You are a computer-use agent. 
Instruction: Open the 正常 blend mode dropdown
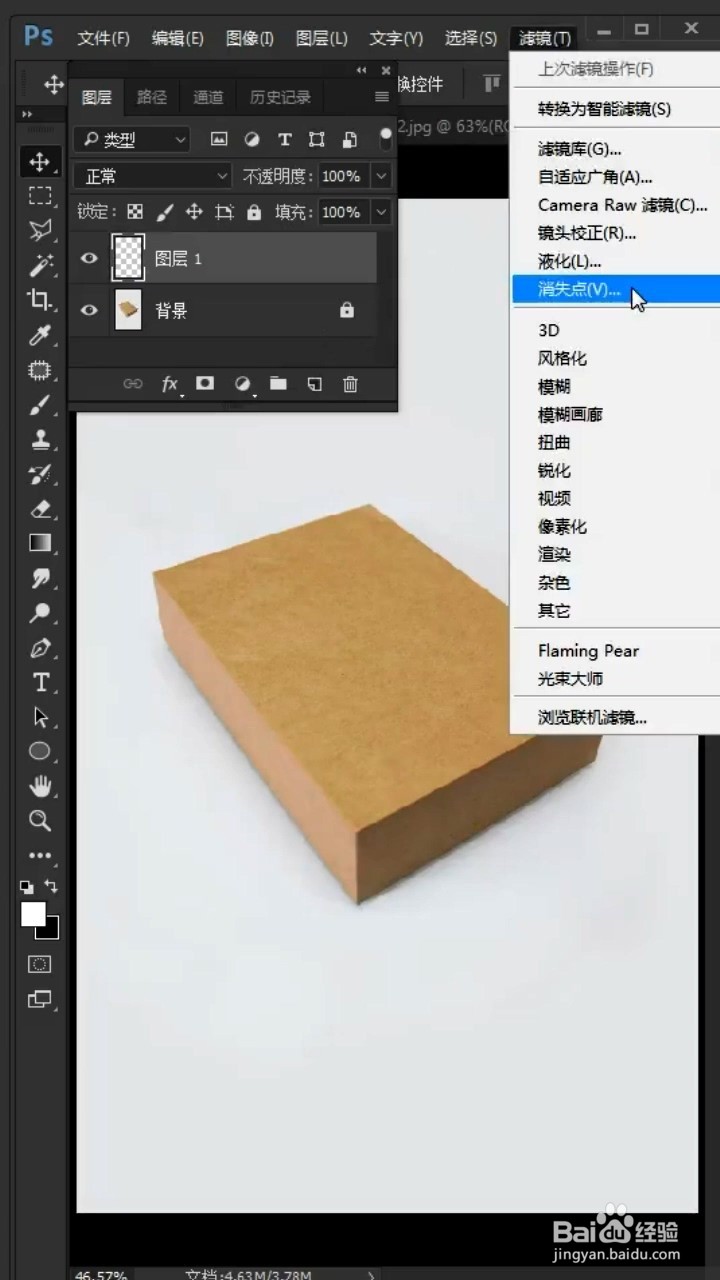(x=152, y=176)
